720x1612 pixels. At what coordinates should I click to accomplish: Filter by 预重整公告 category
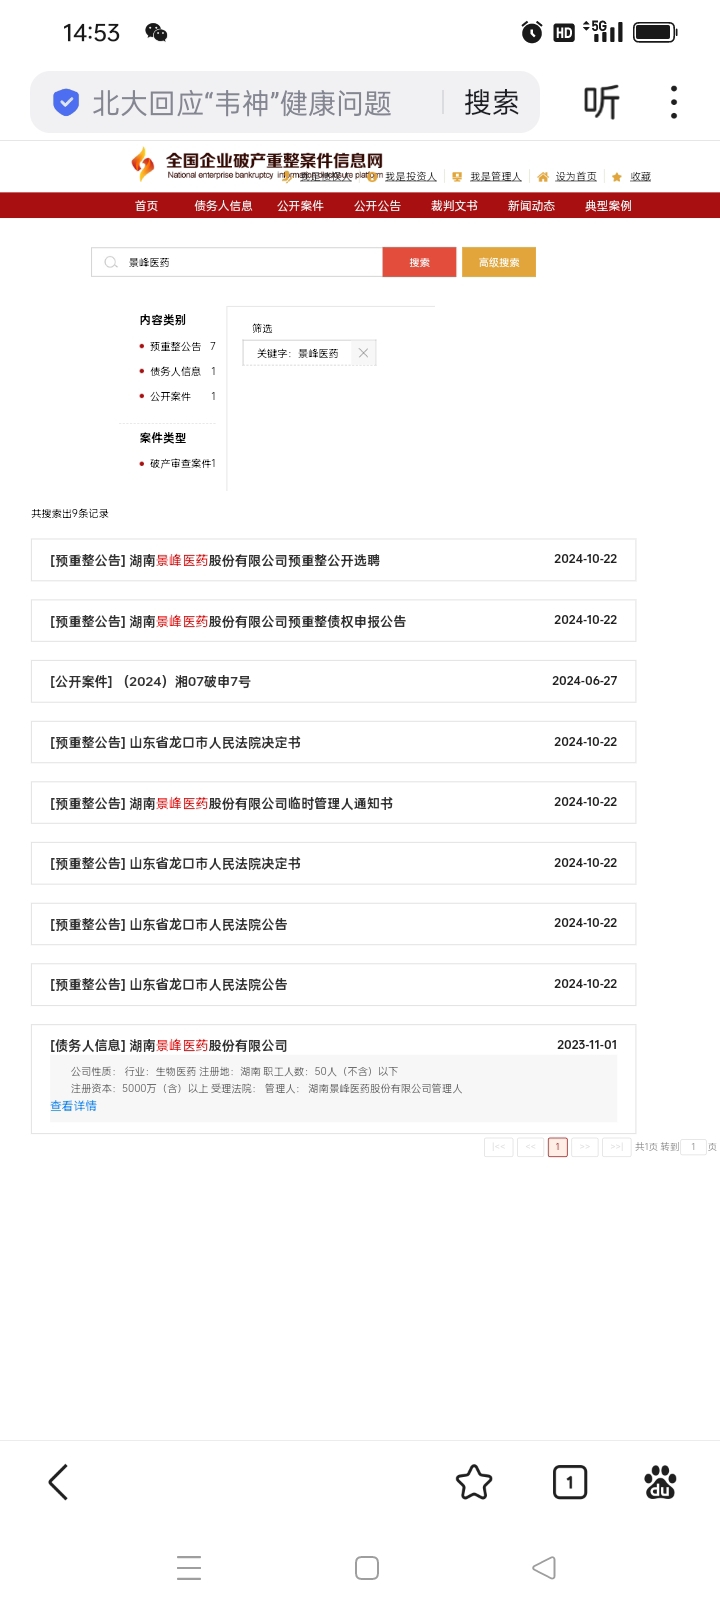[176, 346]
